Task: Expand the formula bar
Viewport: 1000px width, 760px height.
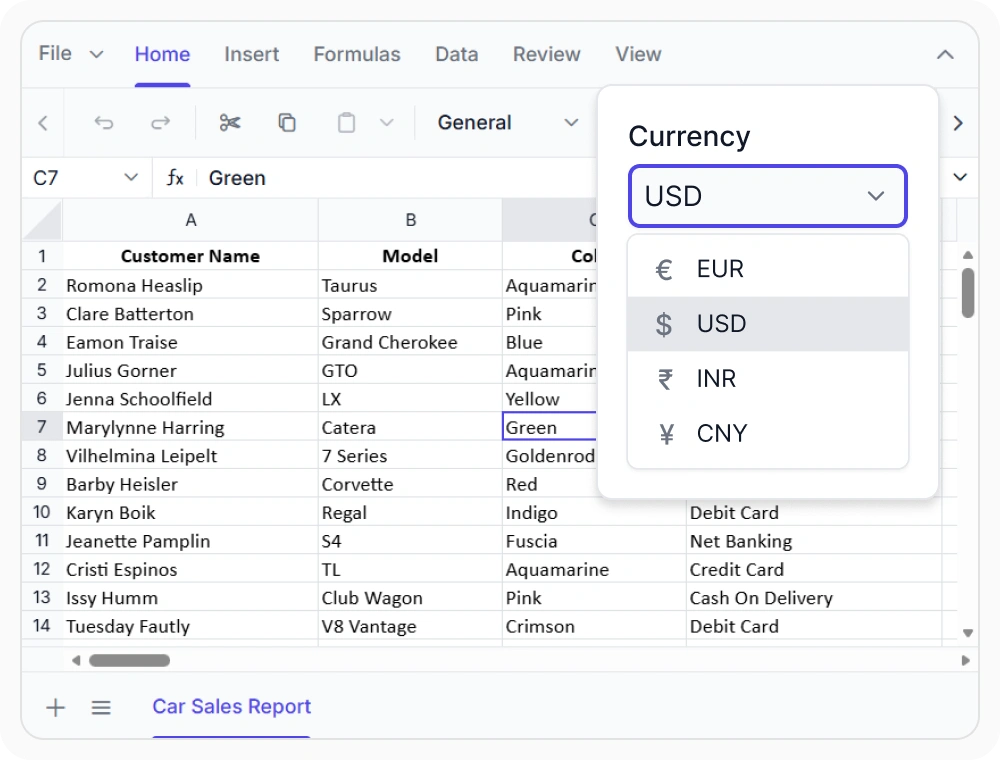Action: click(x=960, y=177)
